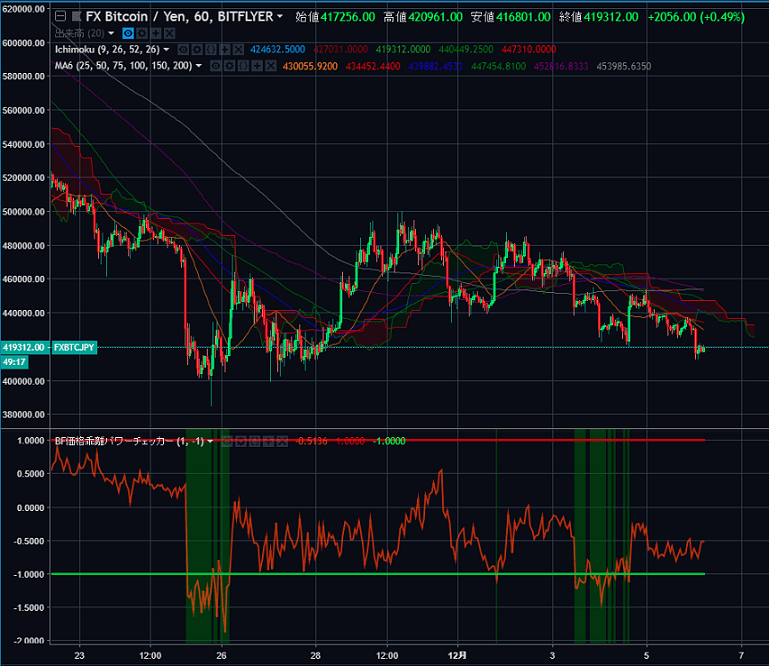Screen dimensions: 769x666
Task: Toggle visibility of the 出来高 volume indicator
Action: [128, 33]
